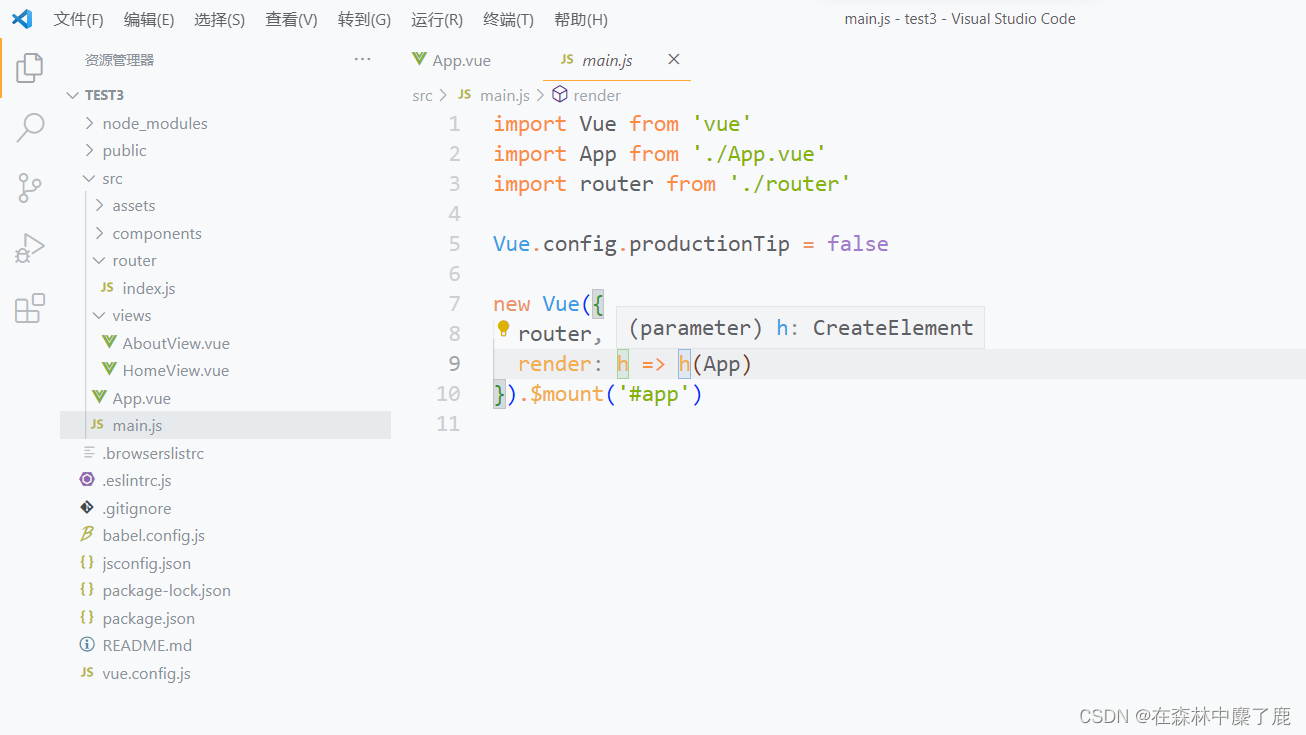Click the VS Code logo icon
Screen dimensions: 1306x735
click(22, 19)
